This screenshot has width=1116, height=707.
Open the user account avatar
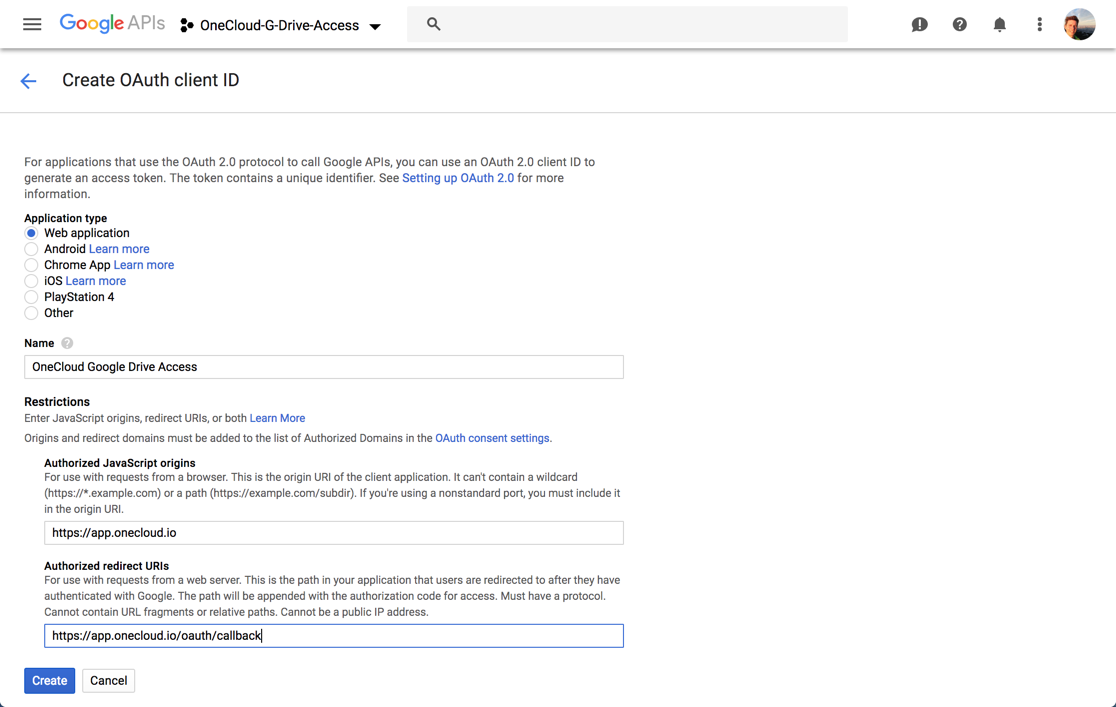coord(1079,24)
